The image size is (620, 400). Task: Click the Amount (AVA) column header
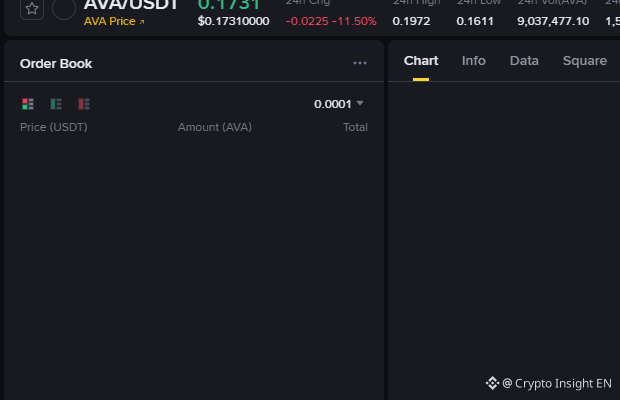[215, 127]
